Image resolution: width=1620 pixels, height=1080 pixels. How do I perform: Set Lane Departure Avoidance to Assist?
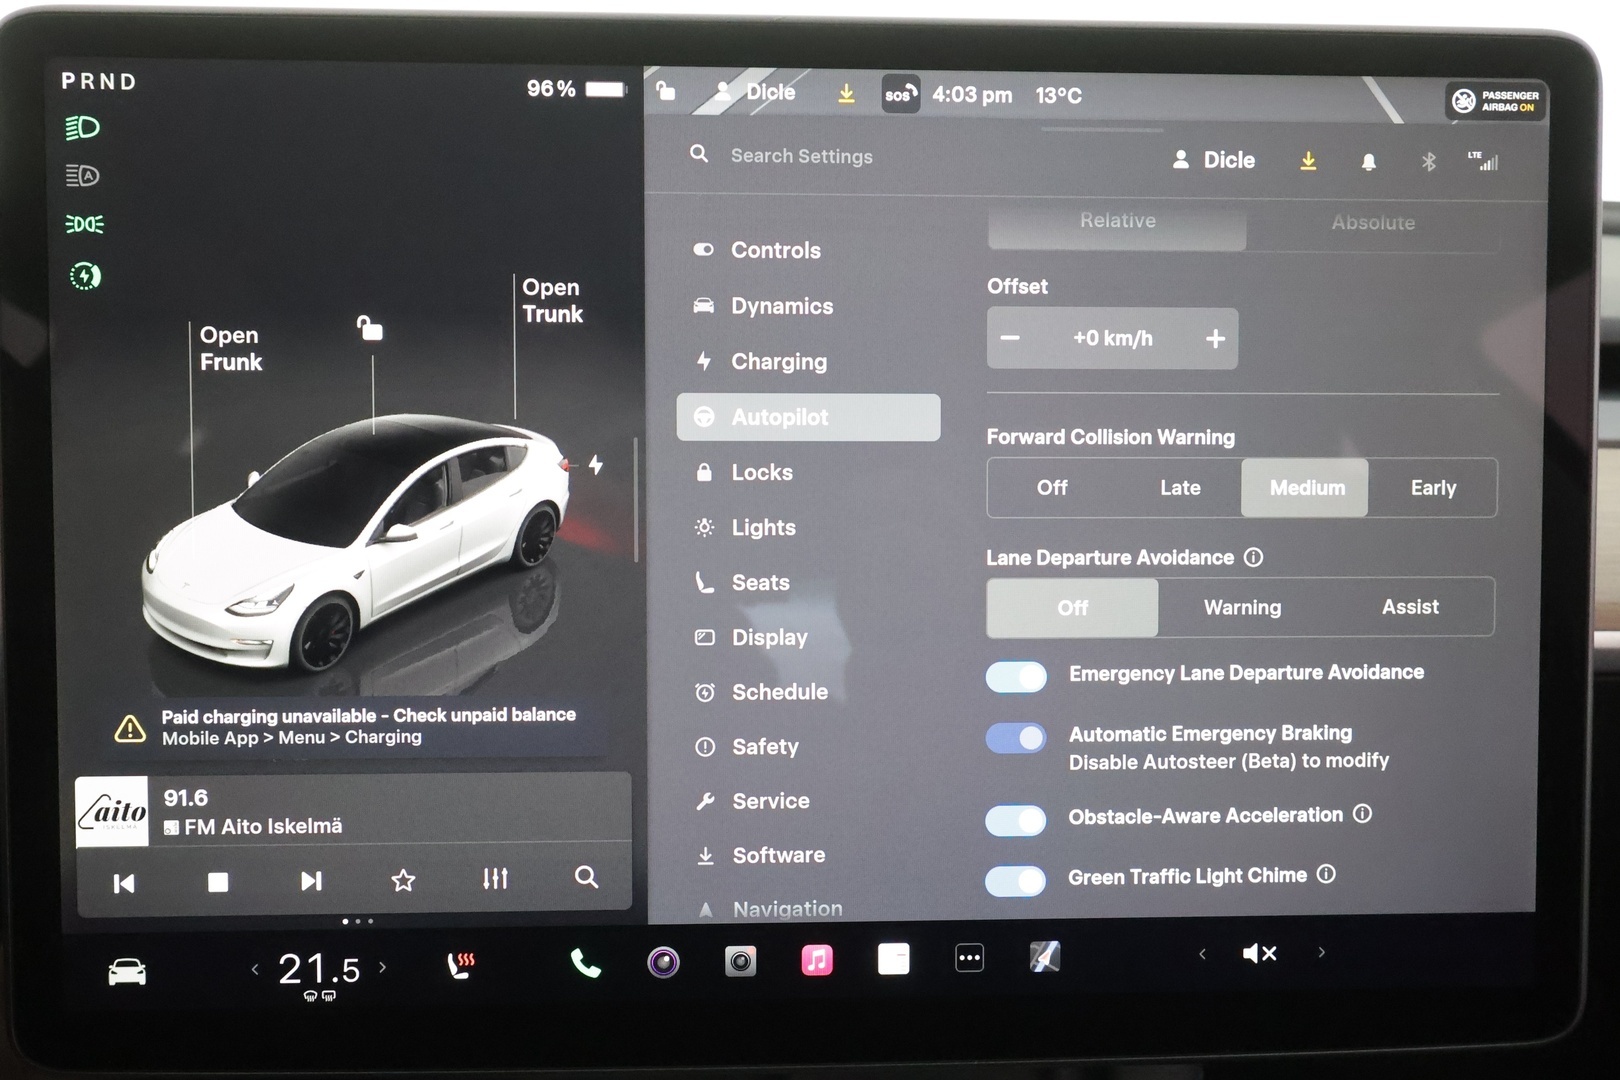point(1410,607)
